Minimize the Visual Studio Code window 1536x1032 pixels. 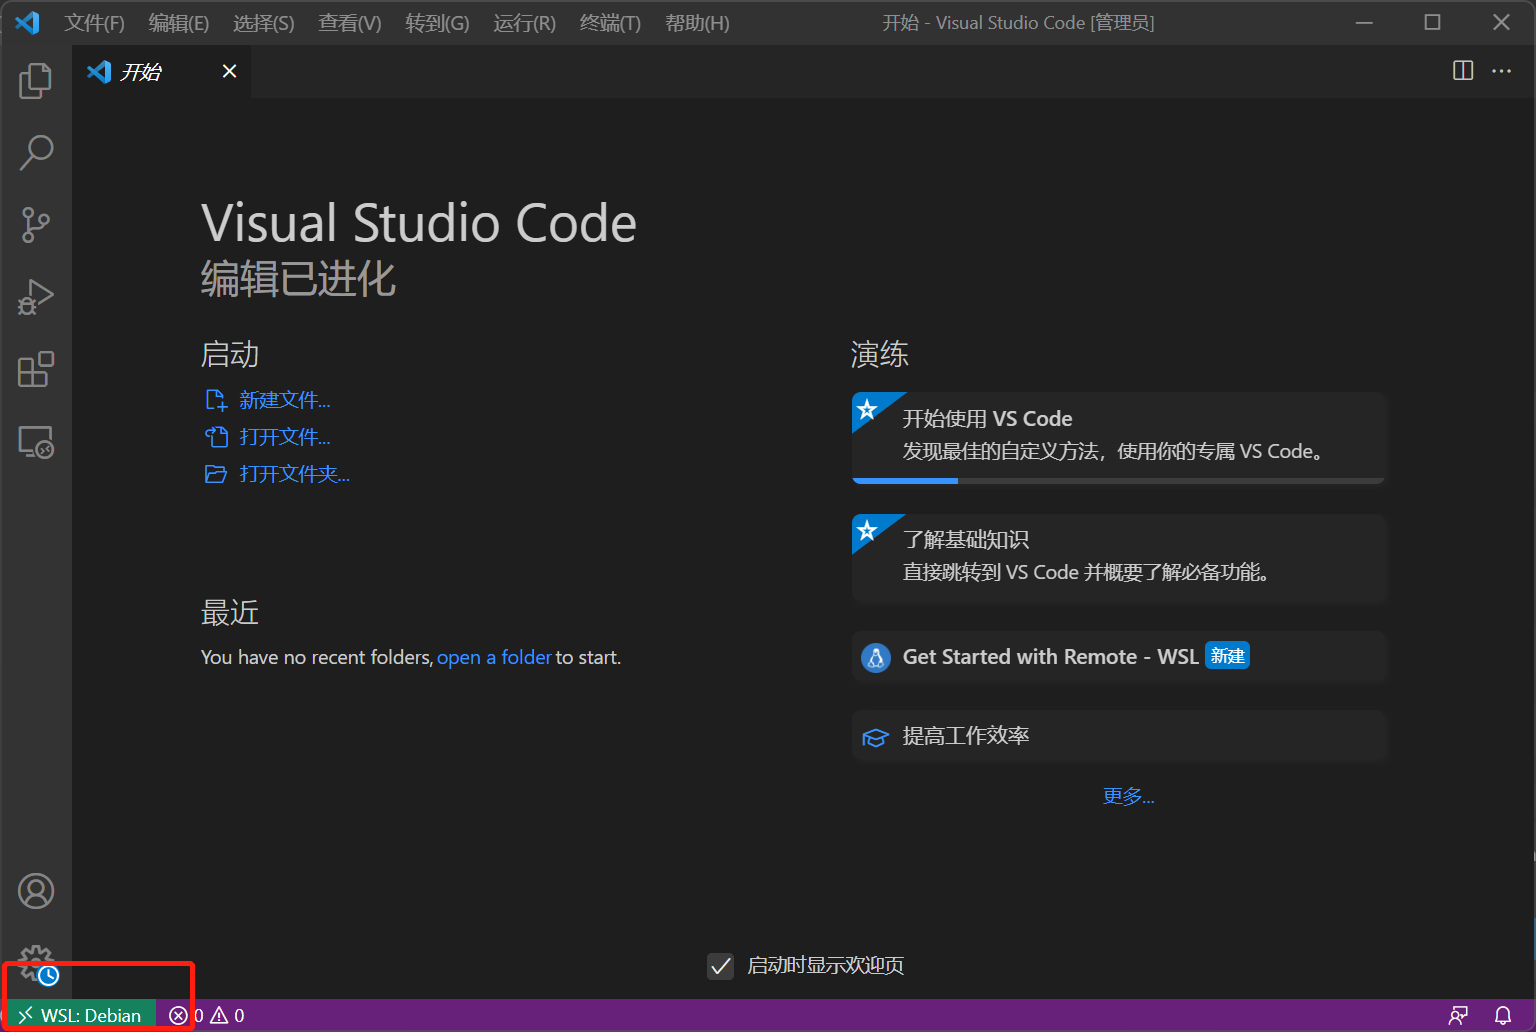1364,22
